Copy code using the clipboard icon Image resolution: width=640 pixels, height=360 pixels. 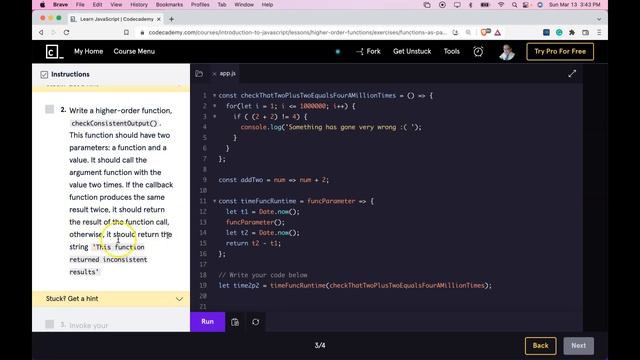coord(235,322)
